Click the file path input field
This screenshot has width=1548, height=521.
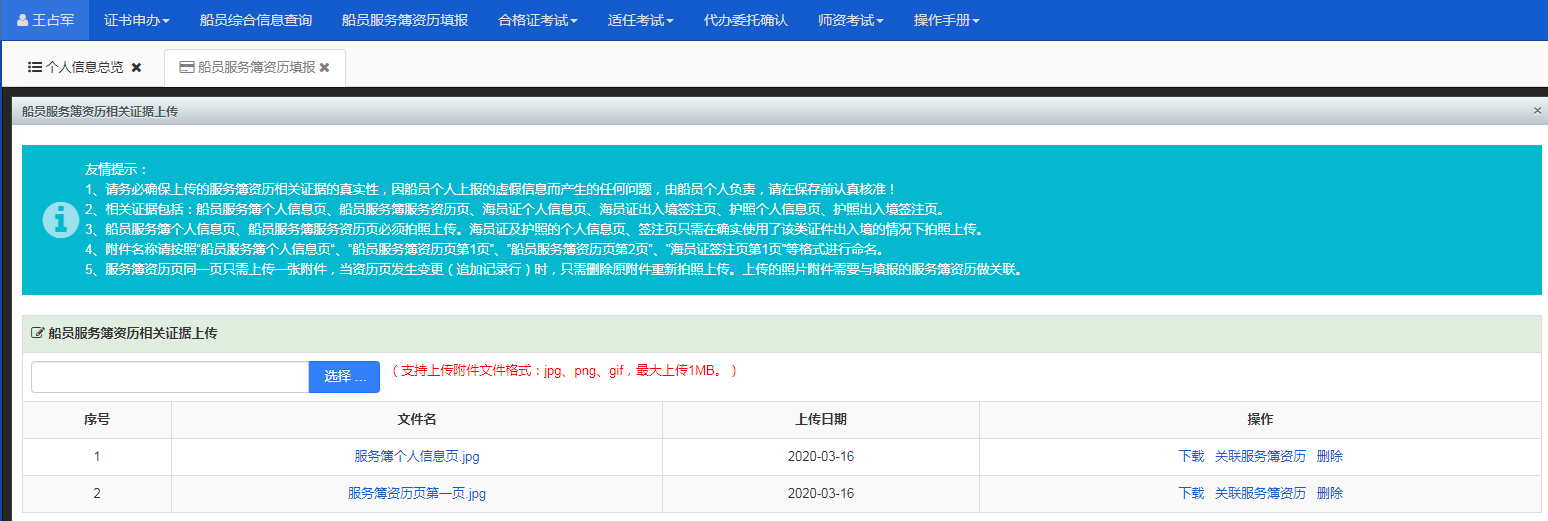click(x=170, y=377)
